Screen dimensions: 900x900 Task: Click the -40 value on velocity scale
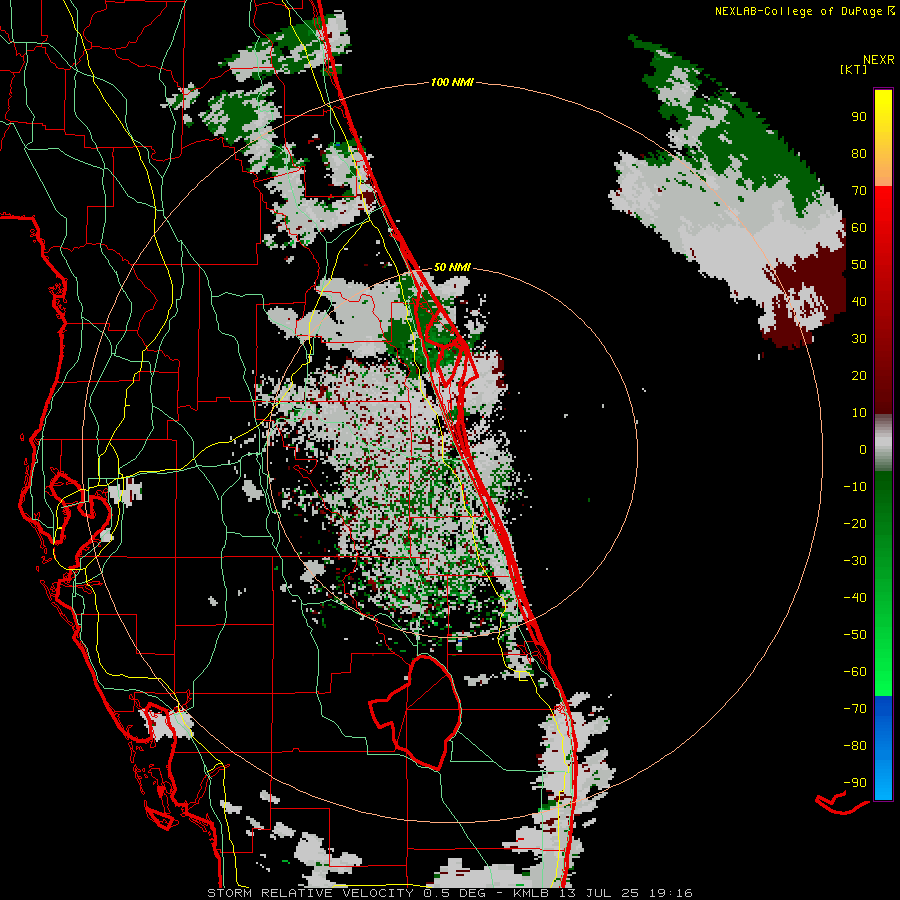[x=855, y=598]
